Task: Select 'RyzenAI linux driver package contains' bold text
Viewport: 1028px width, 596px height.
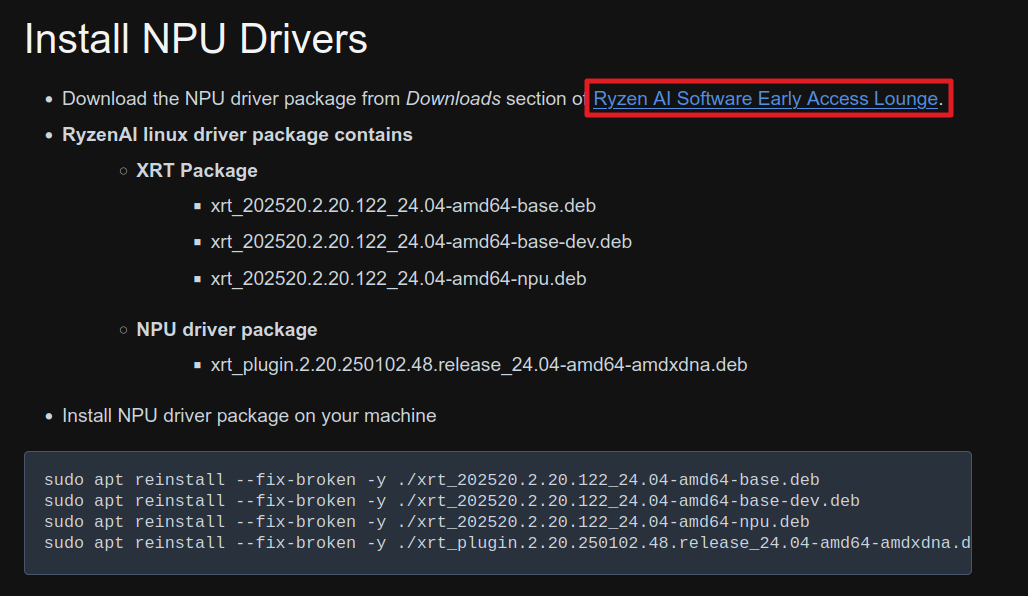Action: (x=237, y=134)
